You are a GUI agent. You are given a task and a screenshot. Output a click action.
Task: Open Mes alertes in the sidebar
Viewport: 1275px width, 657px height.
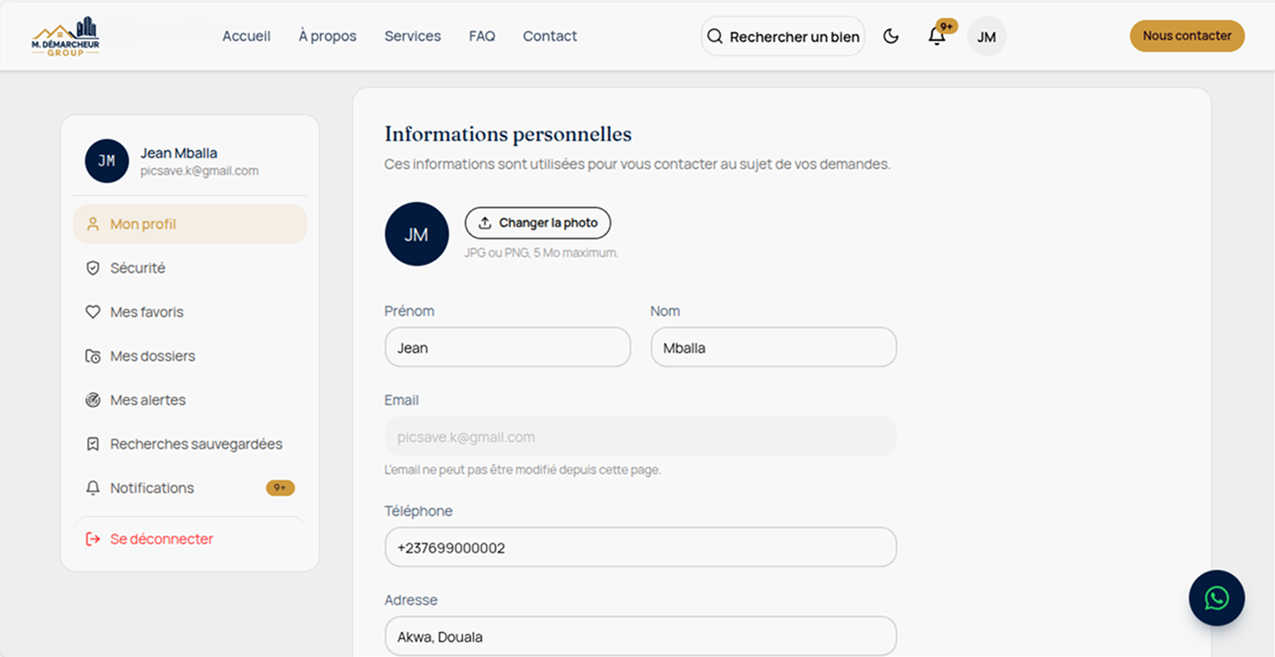point(190,400)
